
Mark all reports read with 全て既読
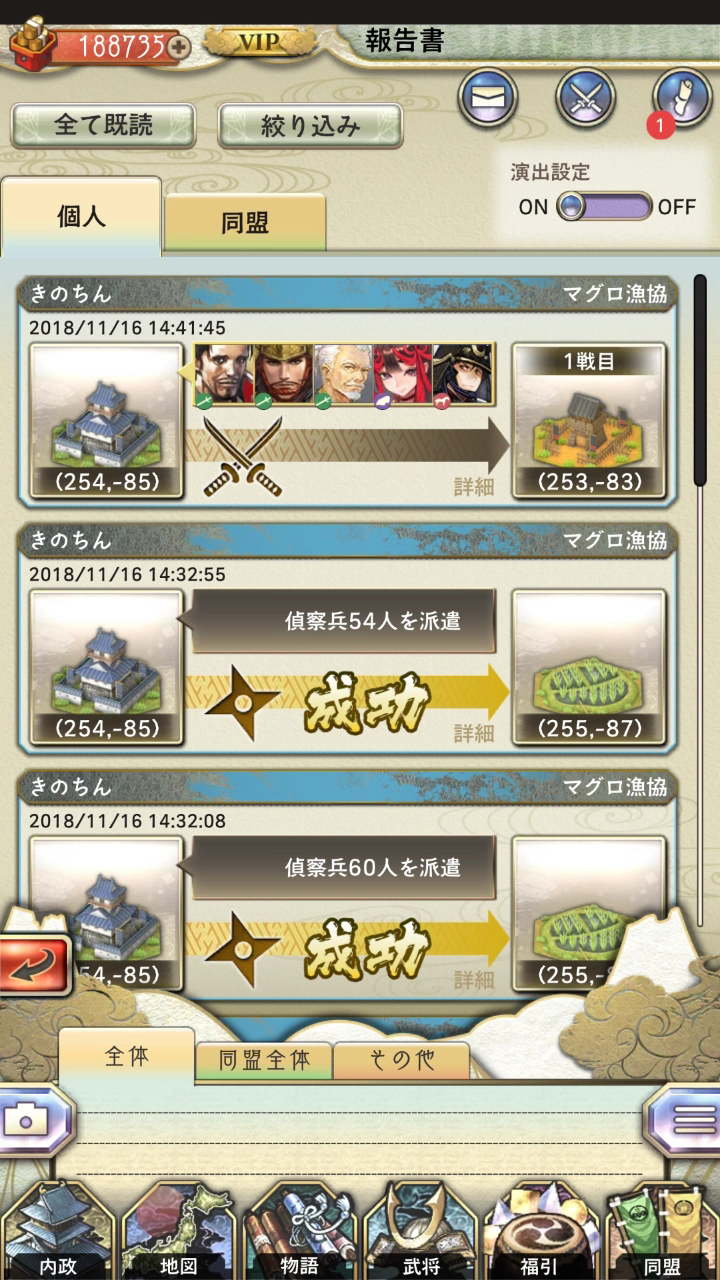pos(103,126)
